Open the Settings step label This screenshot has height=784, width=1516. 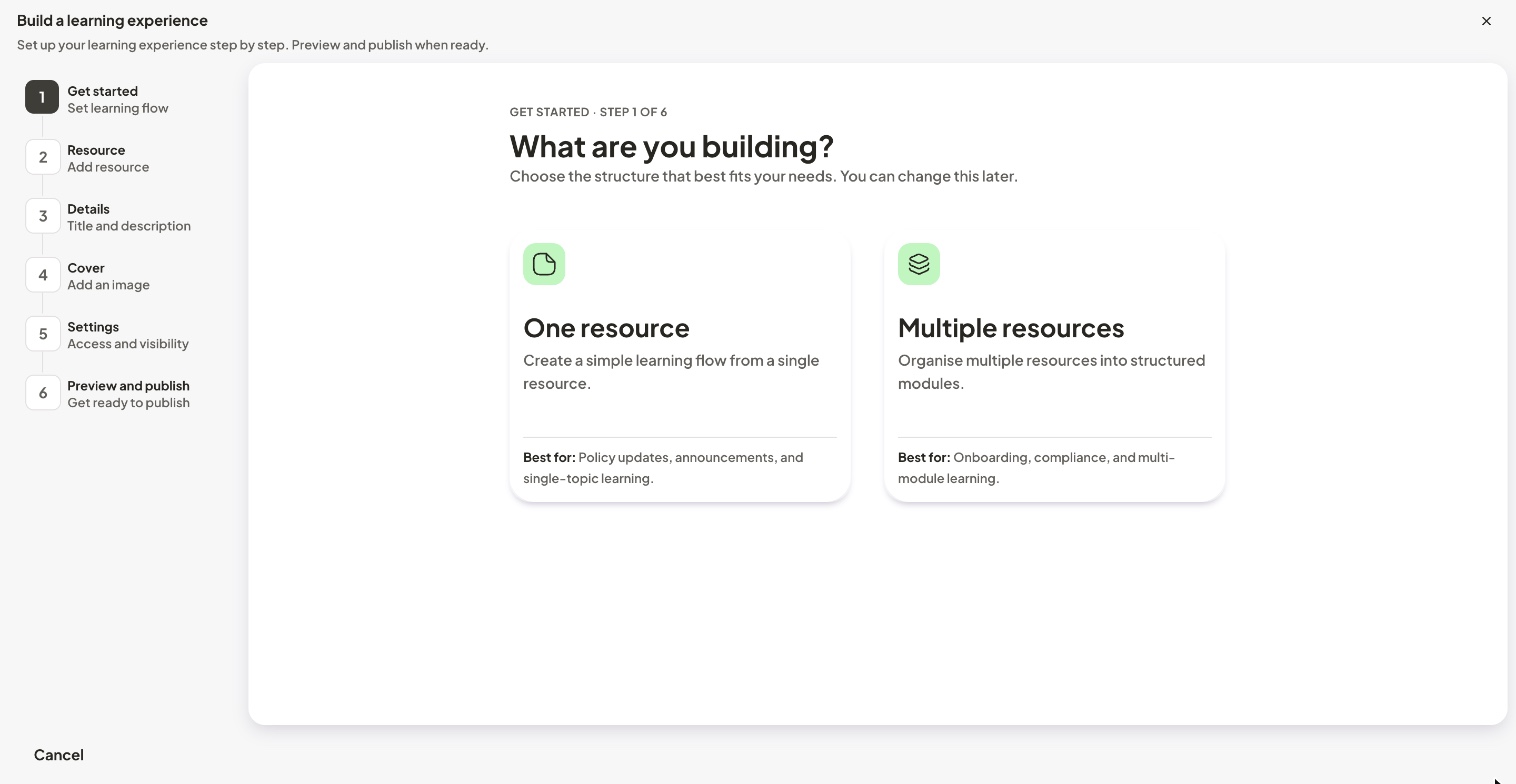coord(93,327)
